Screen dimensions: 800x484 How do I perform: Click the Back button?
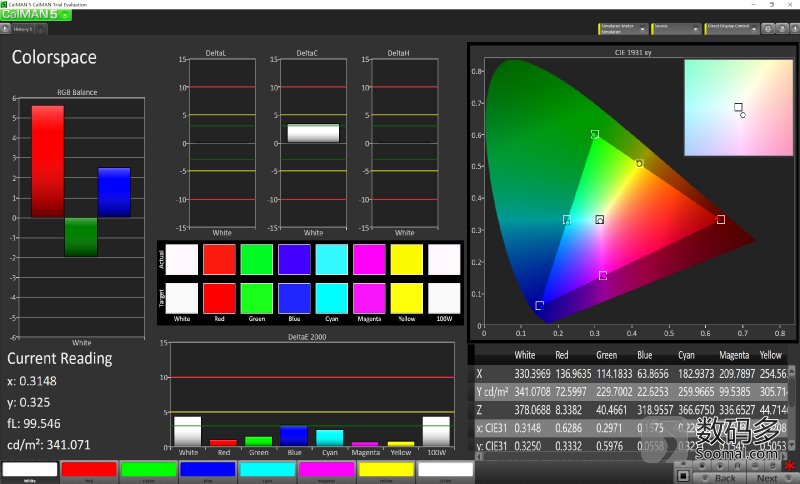(724, 478)
